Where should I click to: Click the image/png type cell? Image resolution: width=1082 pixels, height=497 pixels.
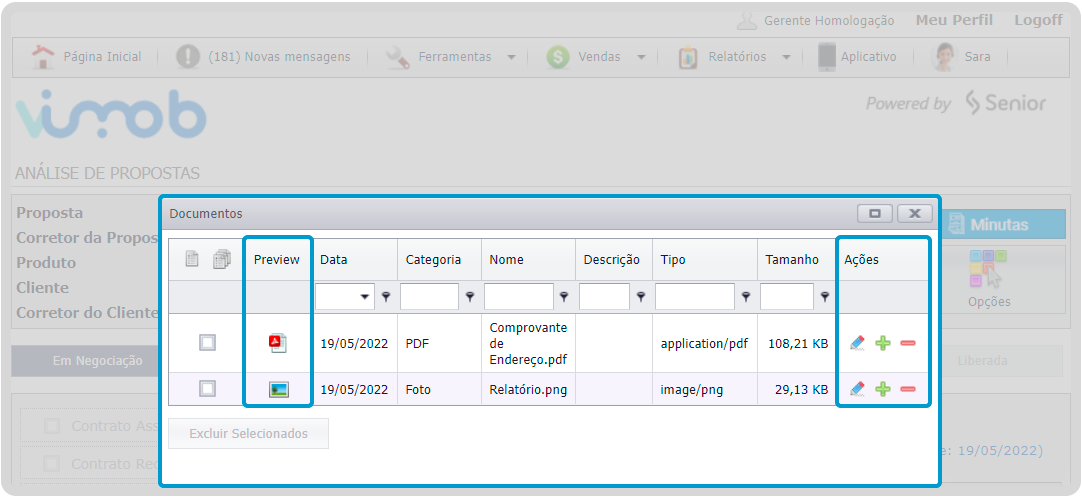[705, 389]
